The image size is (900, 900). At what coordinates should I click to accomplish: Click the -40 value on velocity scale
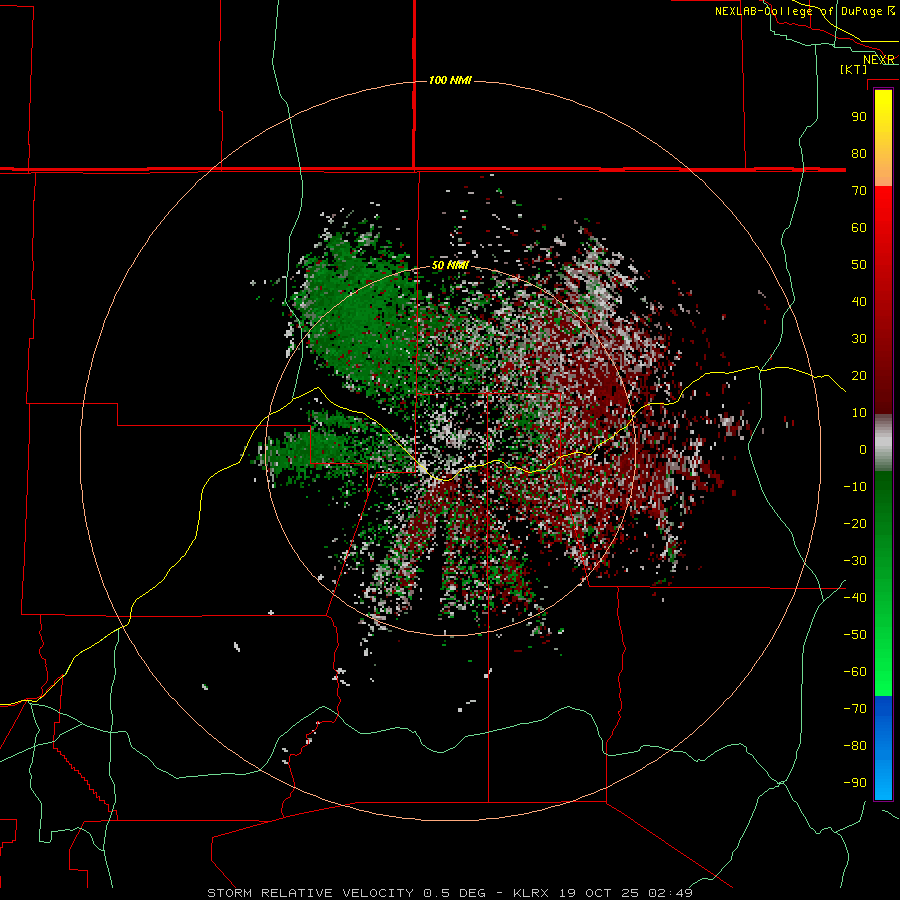pos(855,598)
